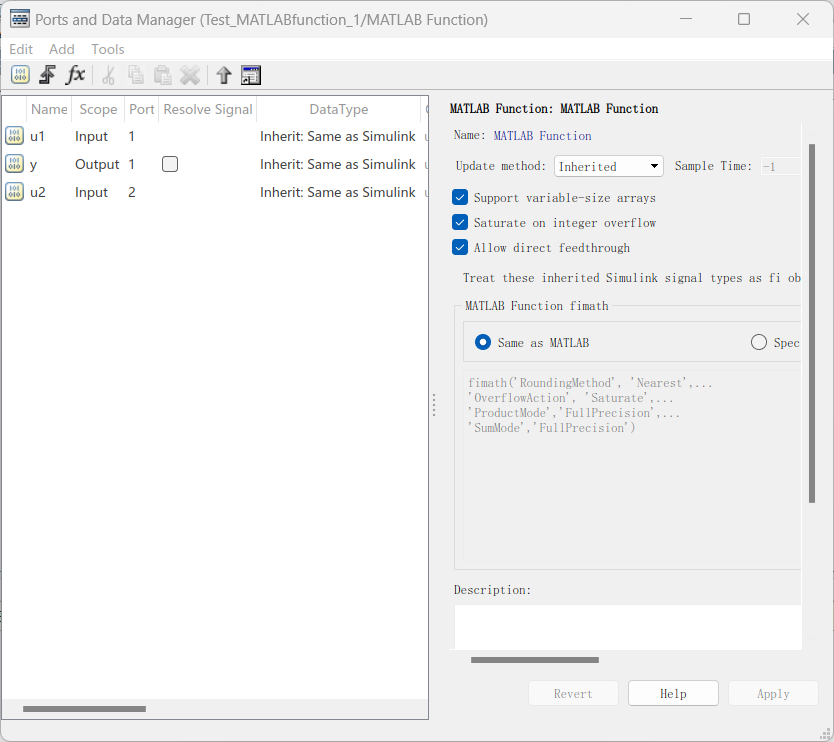Click the Add Function Call Output icon
The image size is (834, 742).
pos(47,75)
